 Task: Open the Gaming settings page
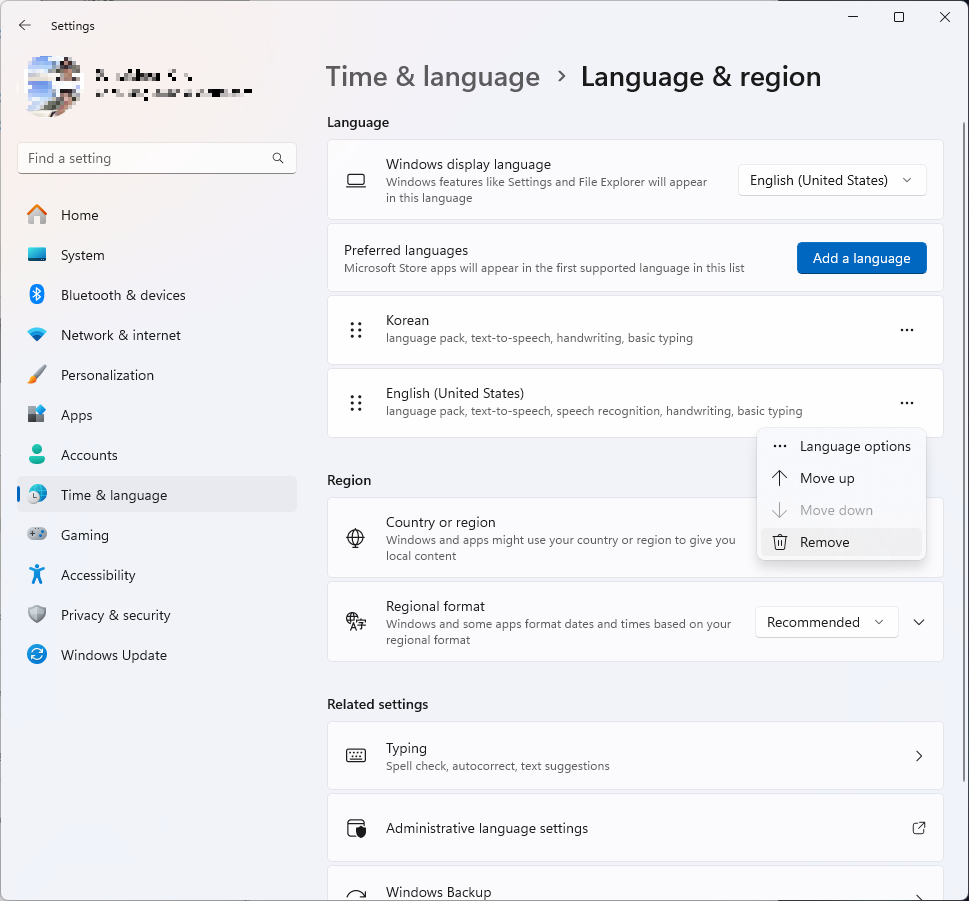(x=157, y=535)
